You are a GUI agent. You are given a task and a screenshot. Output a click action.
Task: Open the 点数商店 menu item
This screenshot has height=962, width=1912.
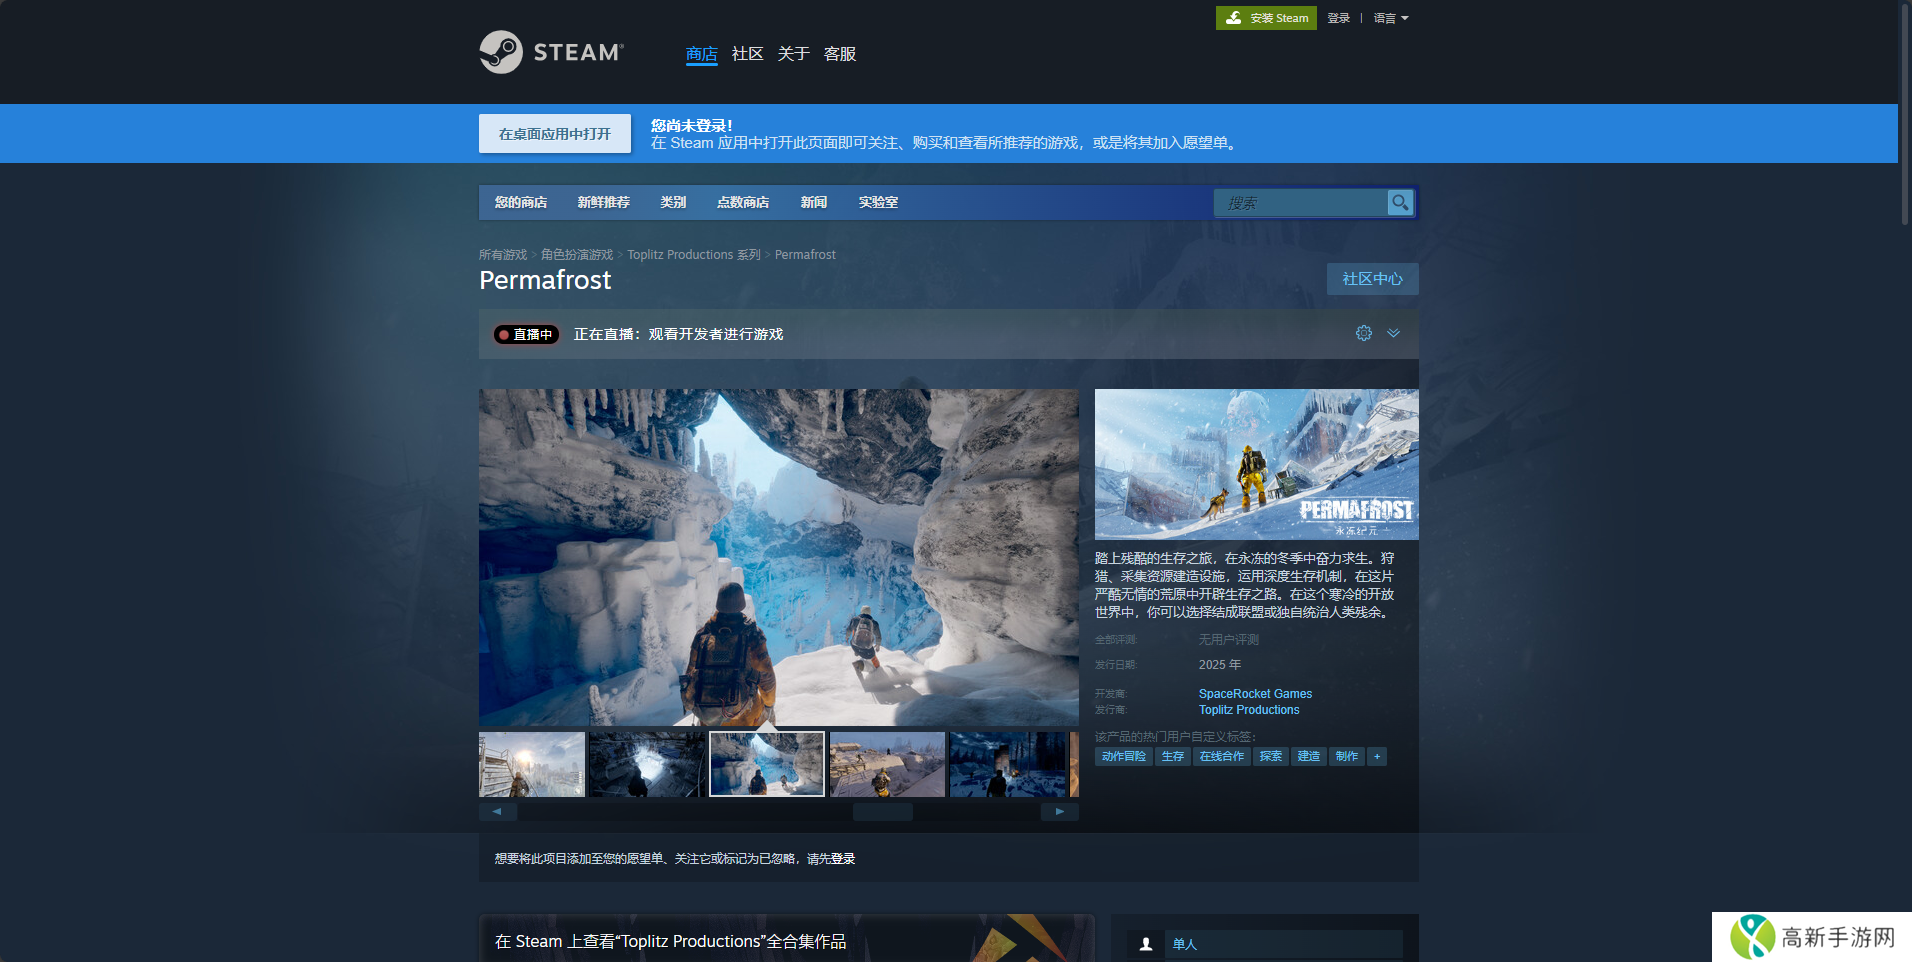pos(742,202)
